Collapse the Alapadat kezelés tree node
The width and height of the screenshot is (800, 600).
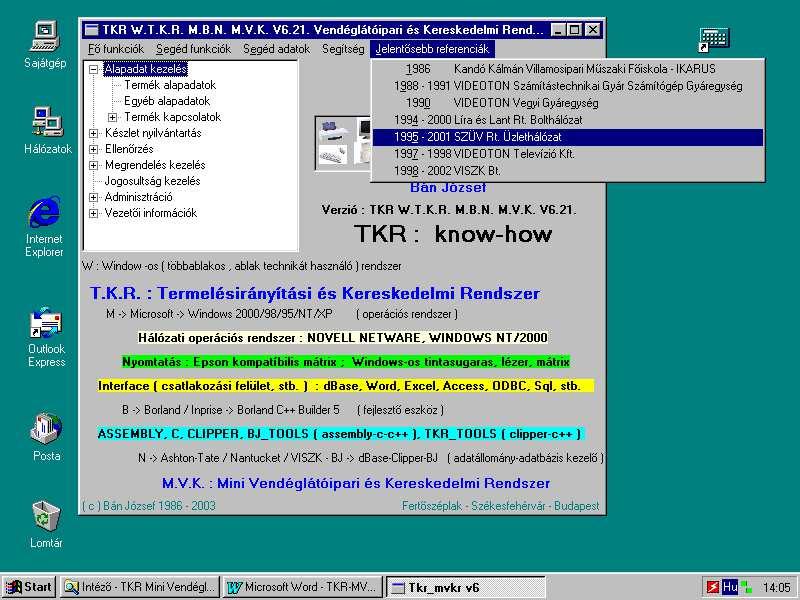tap(93, 69)
